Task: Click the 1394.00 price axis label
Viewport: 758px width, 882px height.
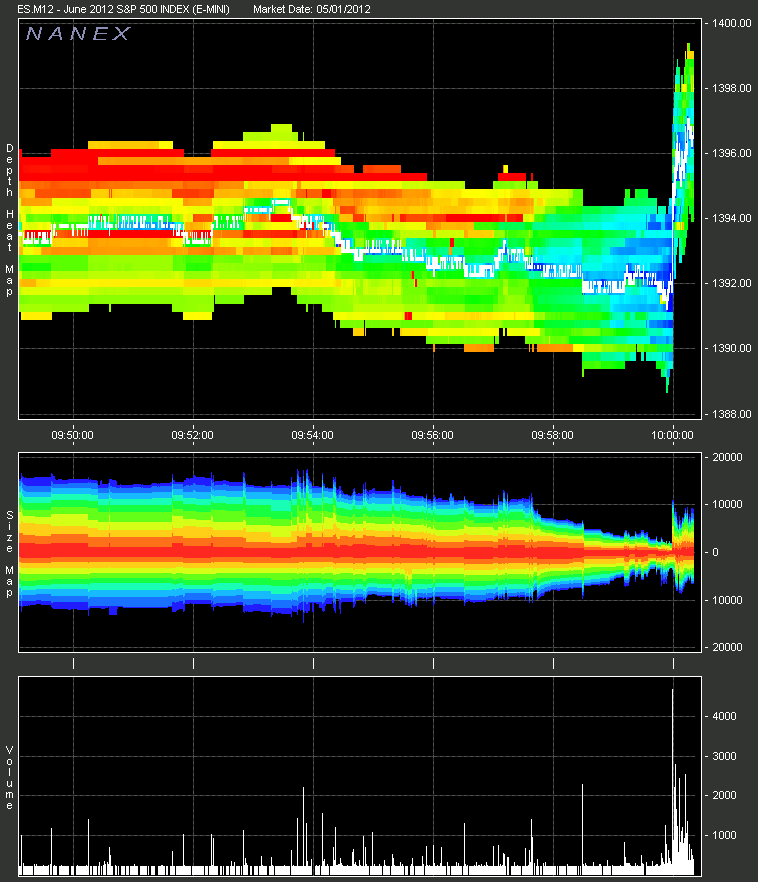Action: [x=731, y=218]
